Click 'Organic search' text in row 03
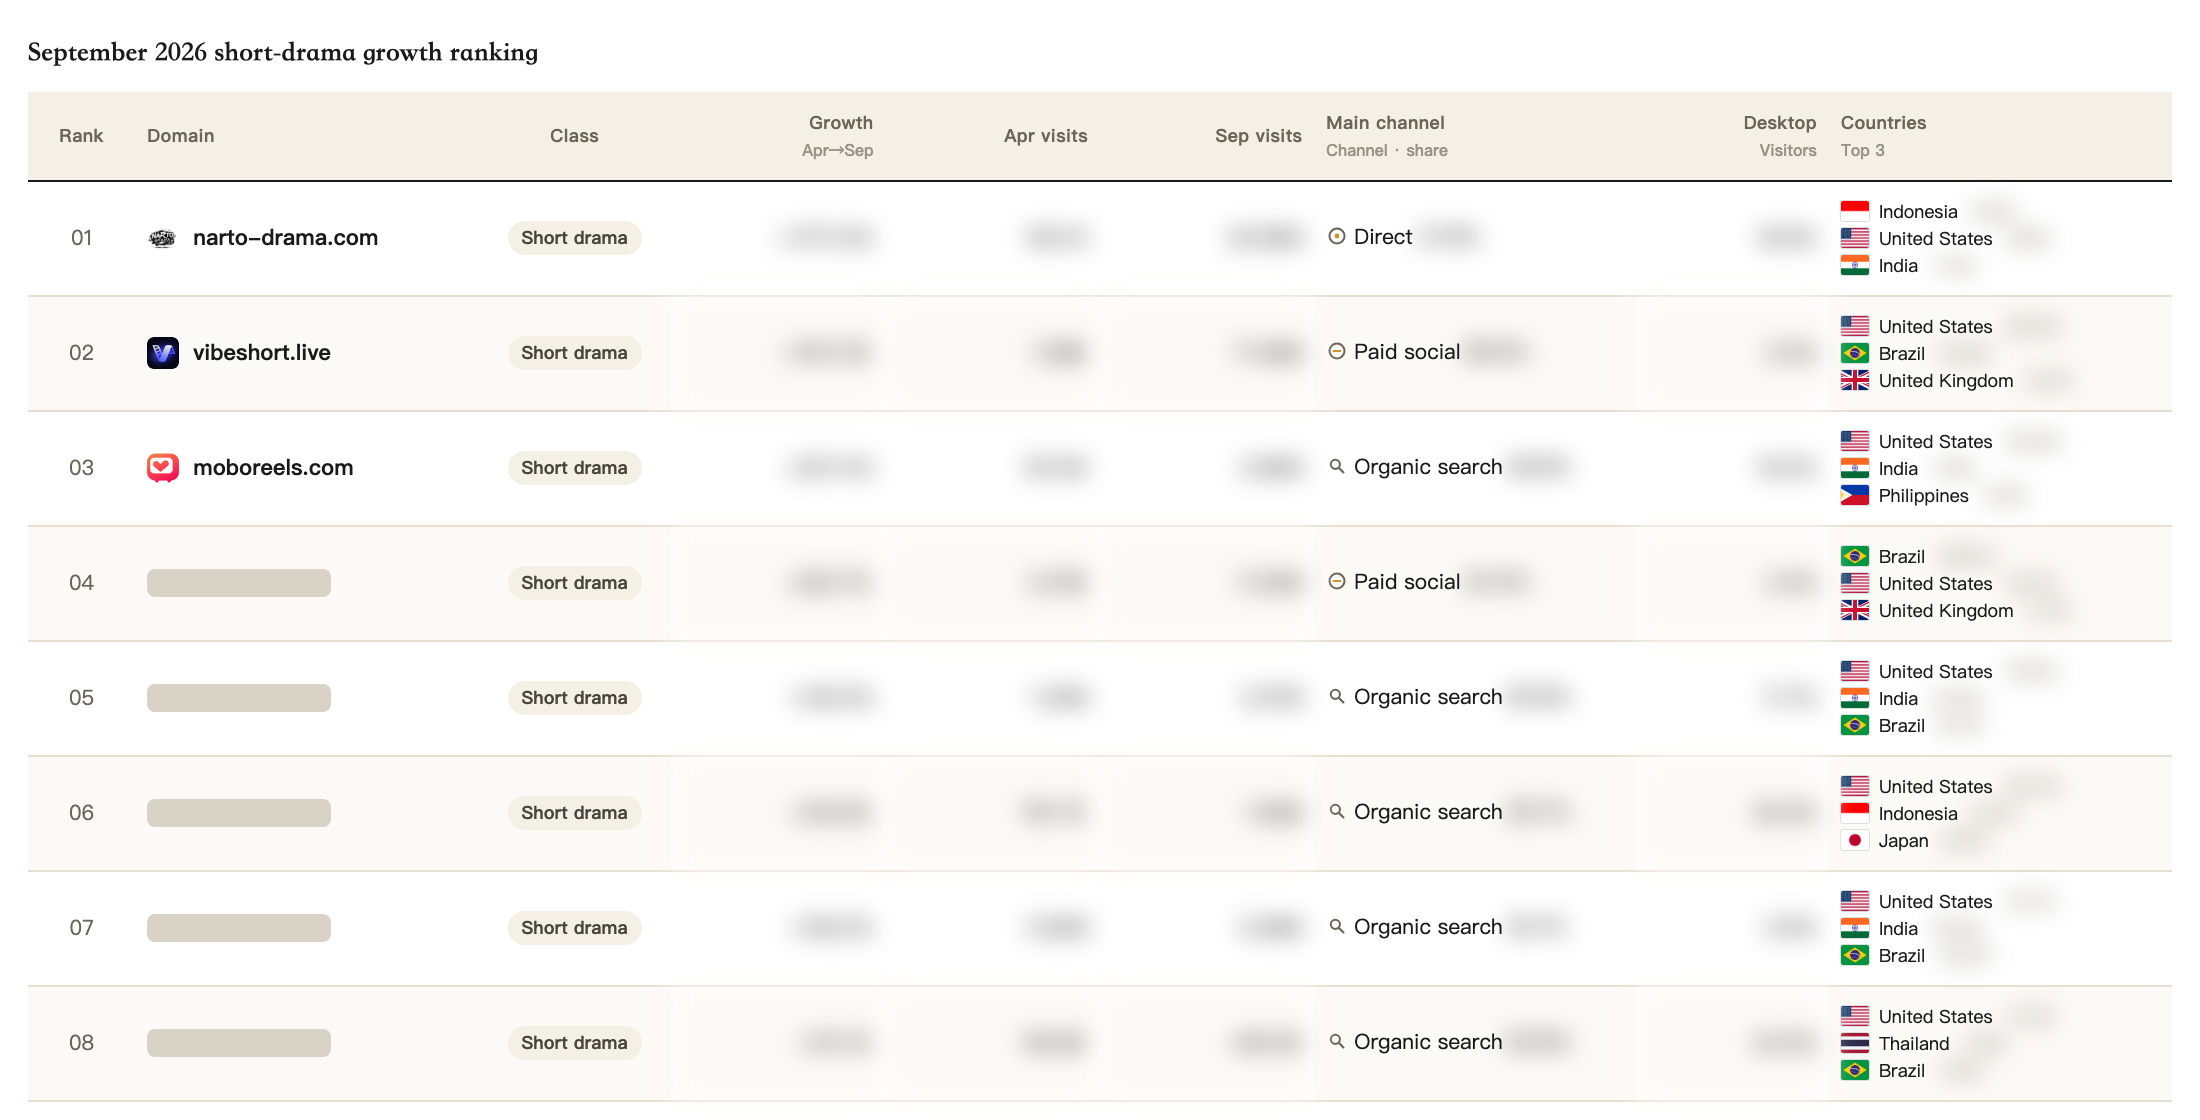The width and height of the screenshot is (2200, 1120). point(1428,467)
